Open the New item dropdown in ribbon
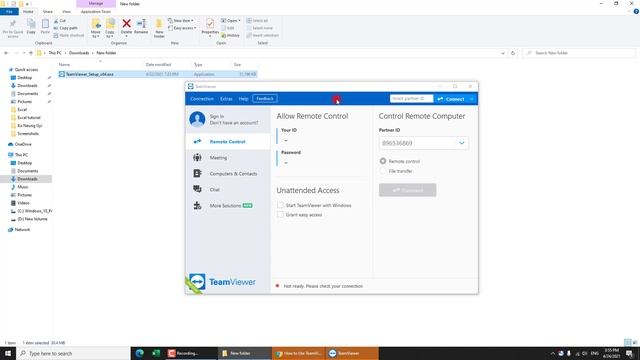The width and height of the screenshot is (640, 360). 181,20
